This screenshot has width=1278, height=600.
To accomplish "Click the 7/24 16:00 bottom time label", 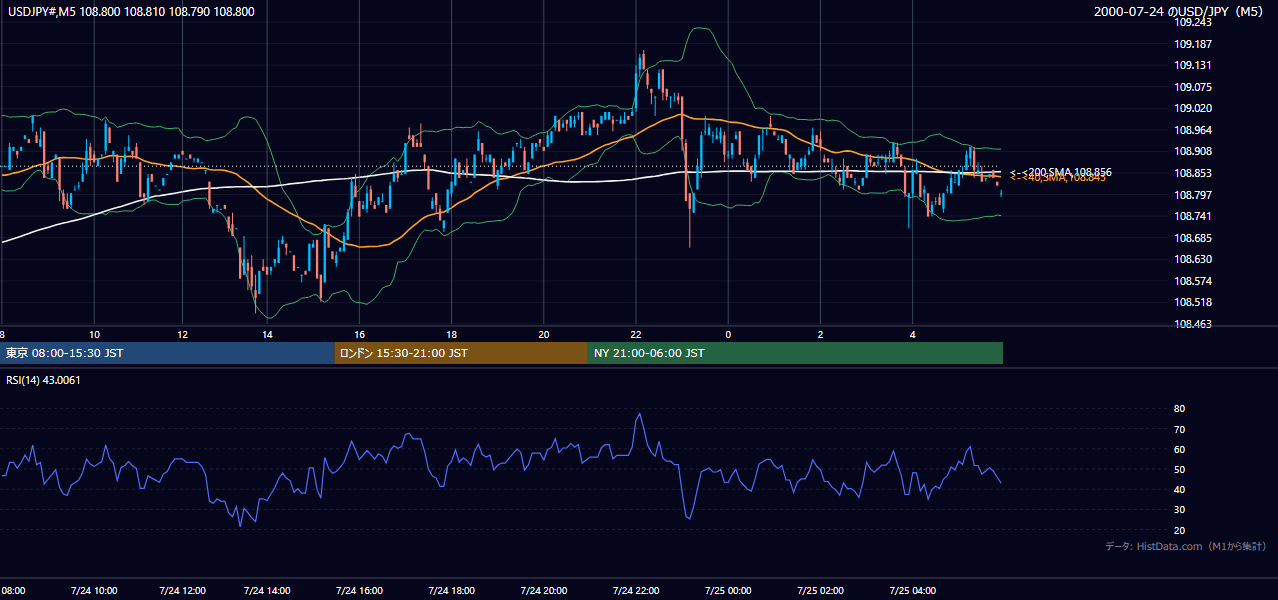I will click(360, 591).
